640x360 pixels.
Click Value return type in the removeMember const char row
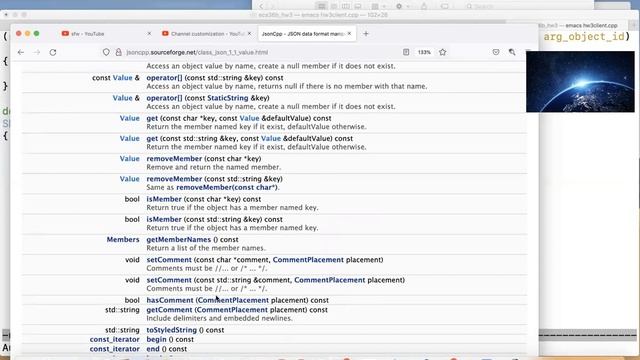pos(129,159)
